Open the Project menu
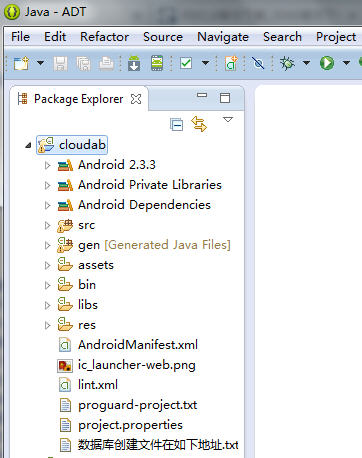 coord(336,37)
